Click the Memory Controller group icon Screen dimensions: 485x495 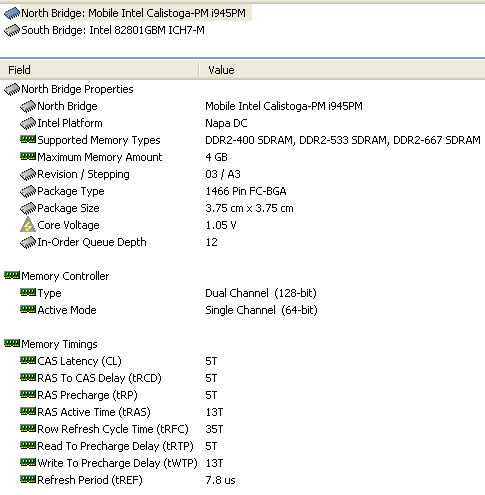click(12, 276)
